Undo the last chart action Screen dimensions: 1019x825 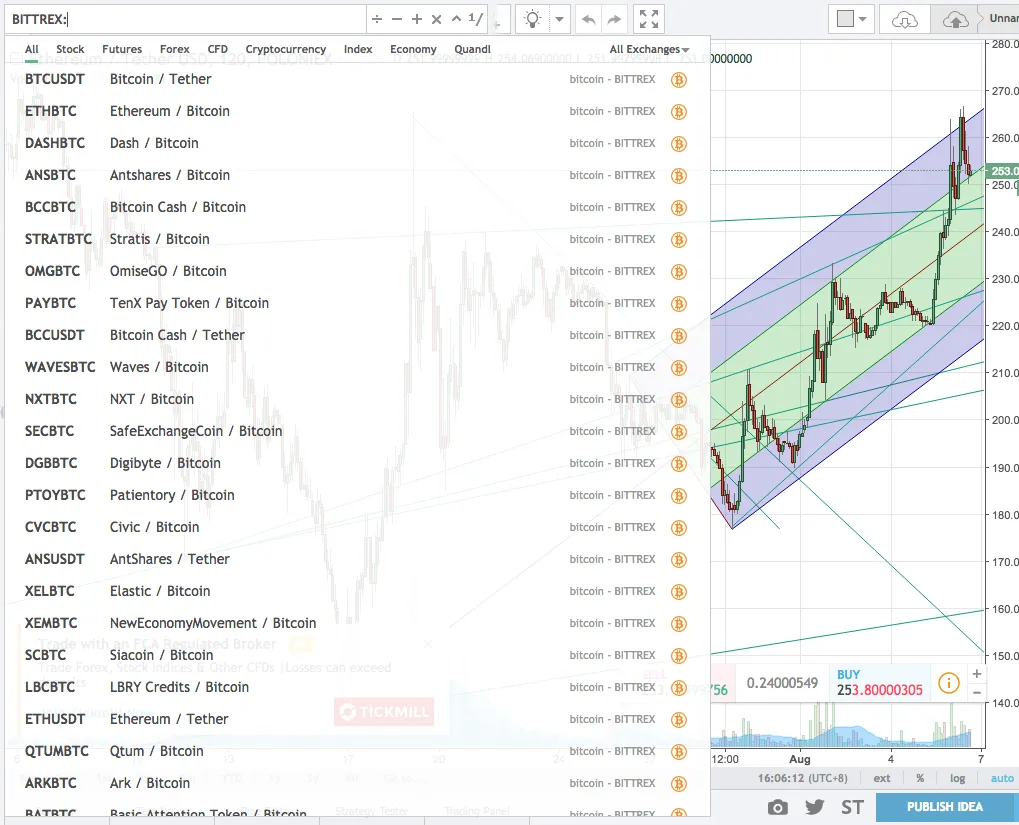pos(588,20)
